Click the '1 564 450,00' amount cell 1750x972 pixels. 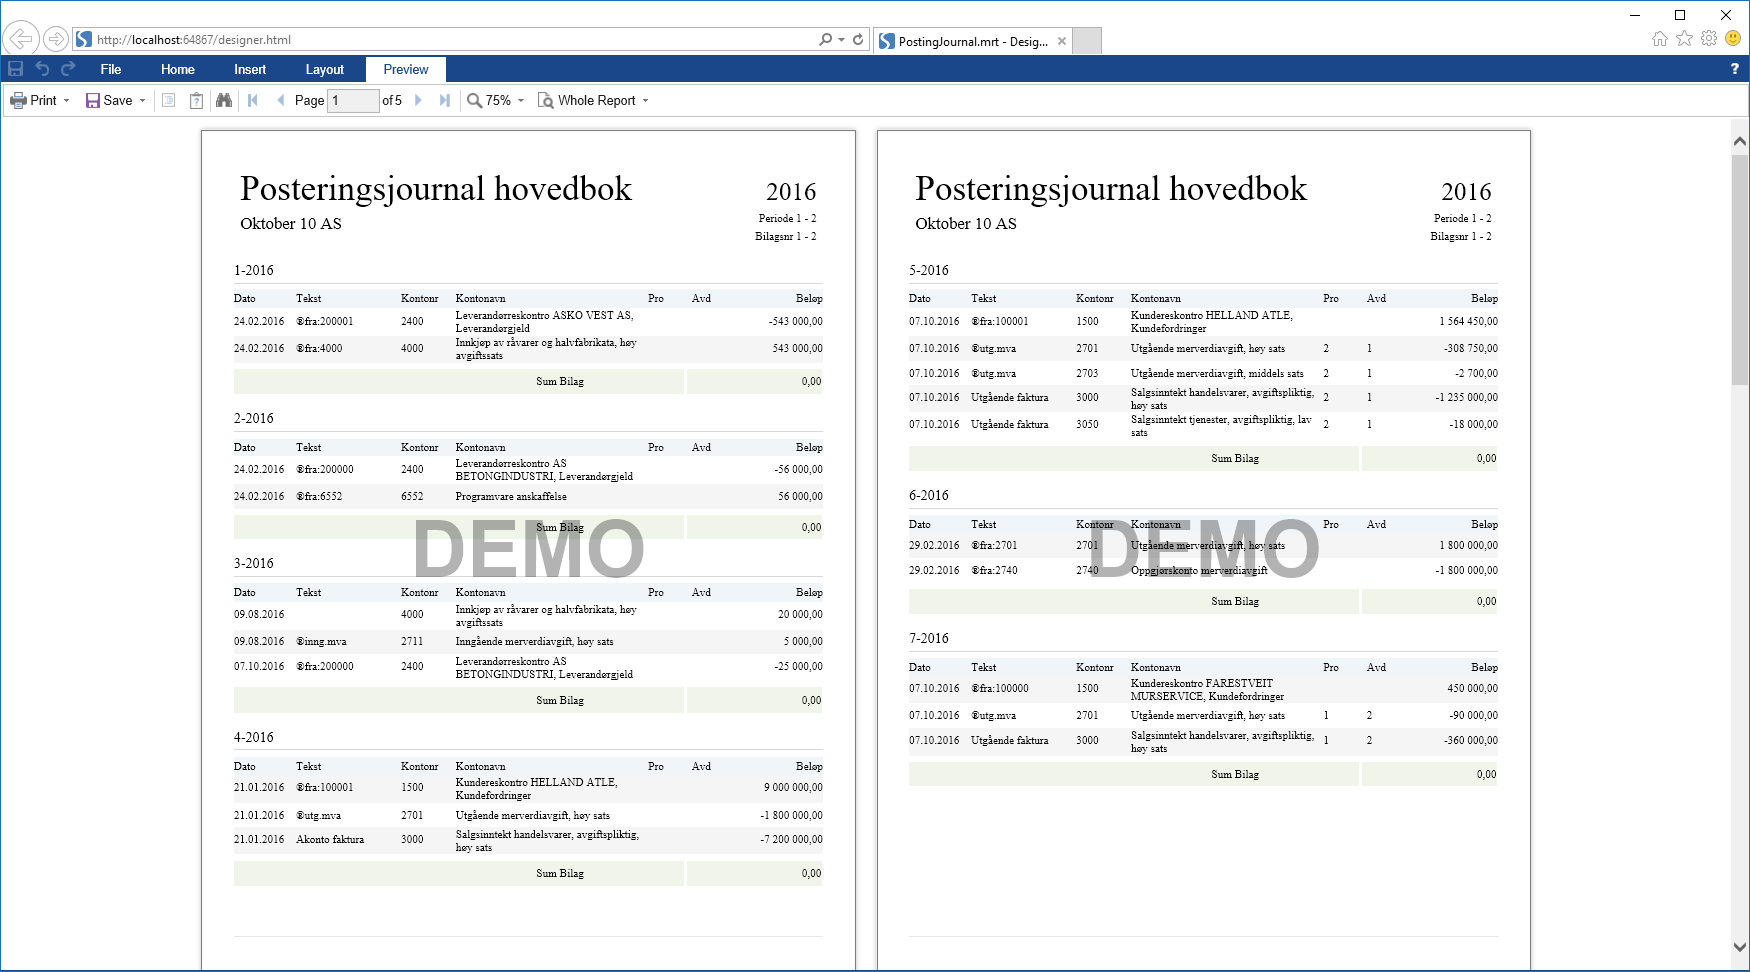[1469, 322]
